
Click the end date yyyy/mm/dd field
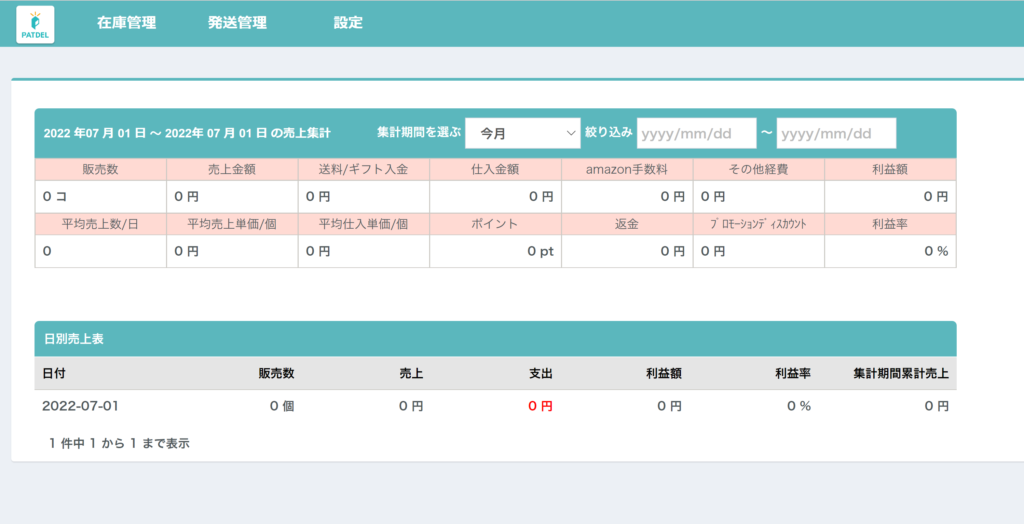(836, 133)
